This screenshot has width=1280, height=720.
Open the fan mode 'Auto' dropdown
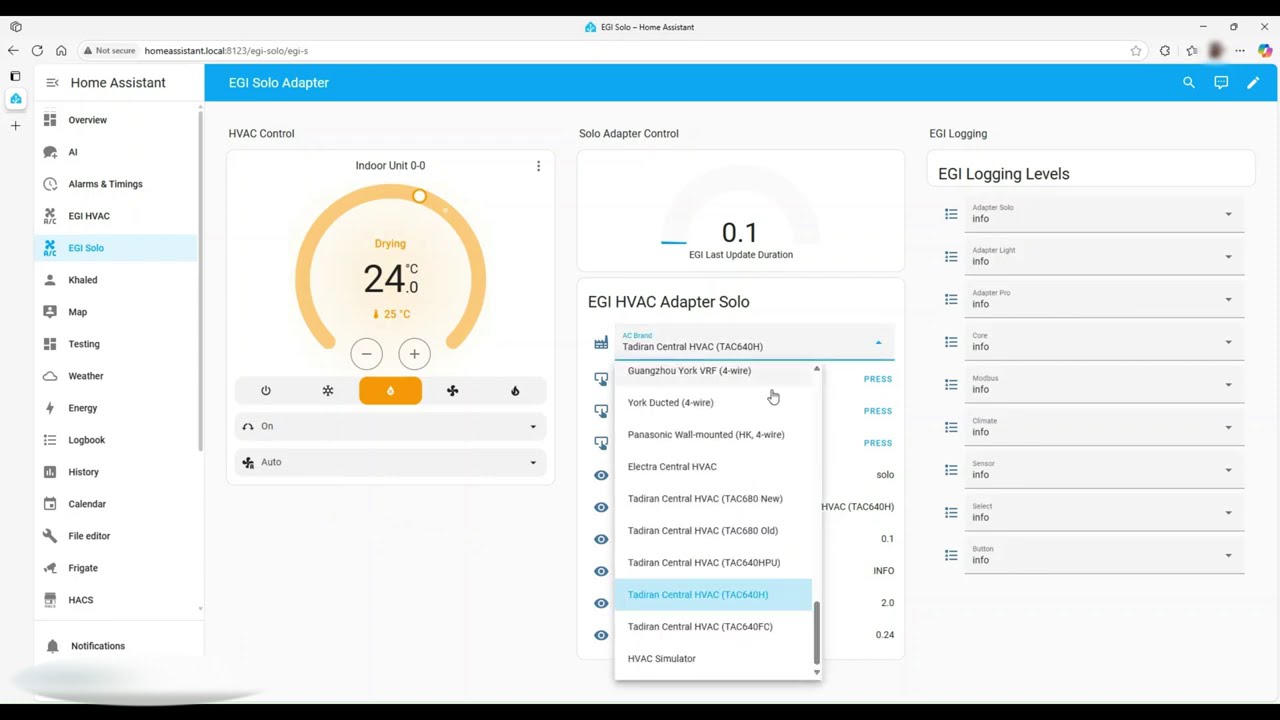[x=390, y=462]
